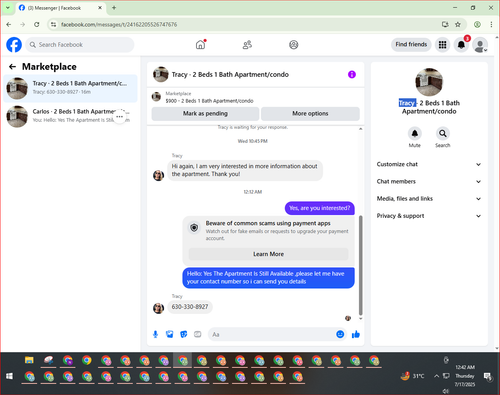Screen dimensions: 500x395
Task: Mute this conversation bell icon
Action: [415, 134]
